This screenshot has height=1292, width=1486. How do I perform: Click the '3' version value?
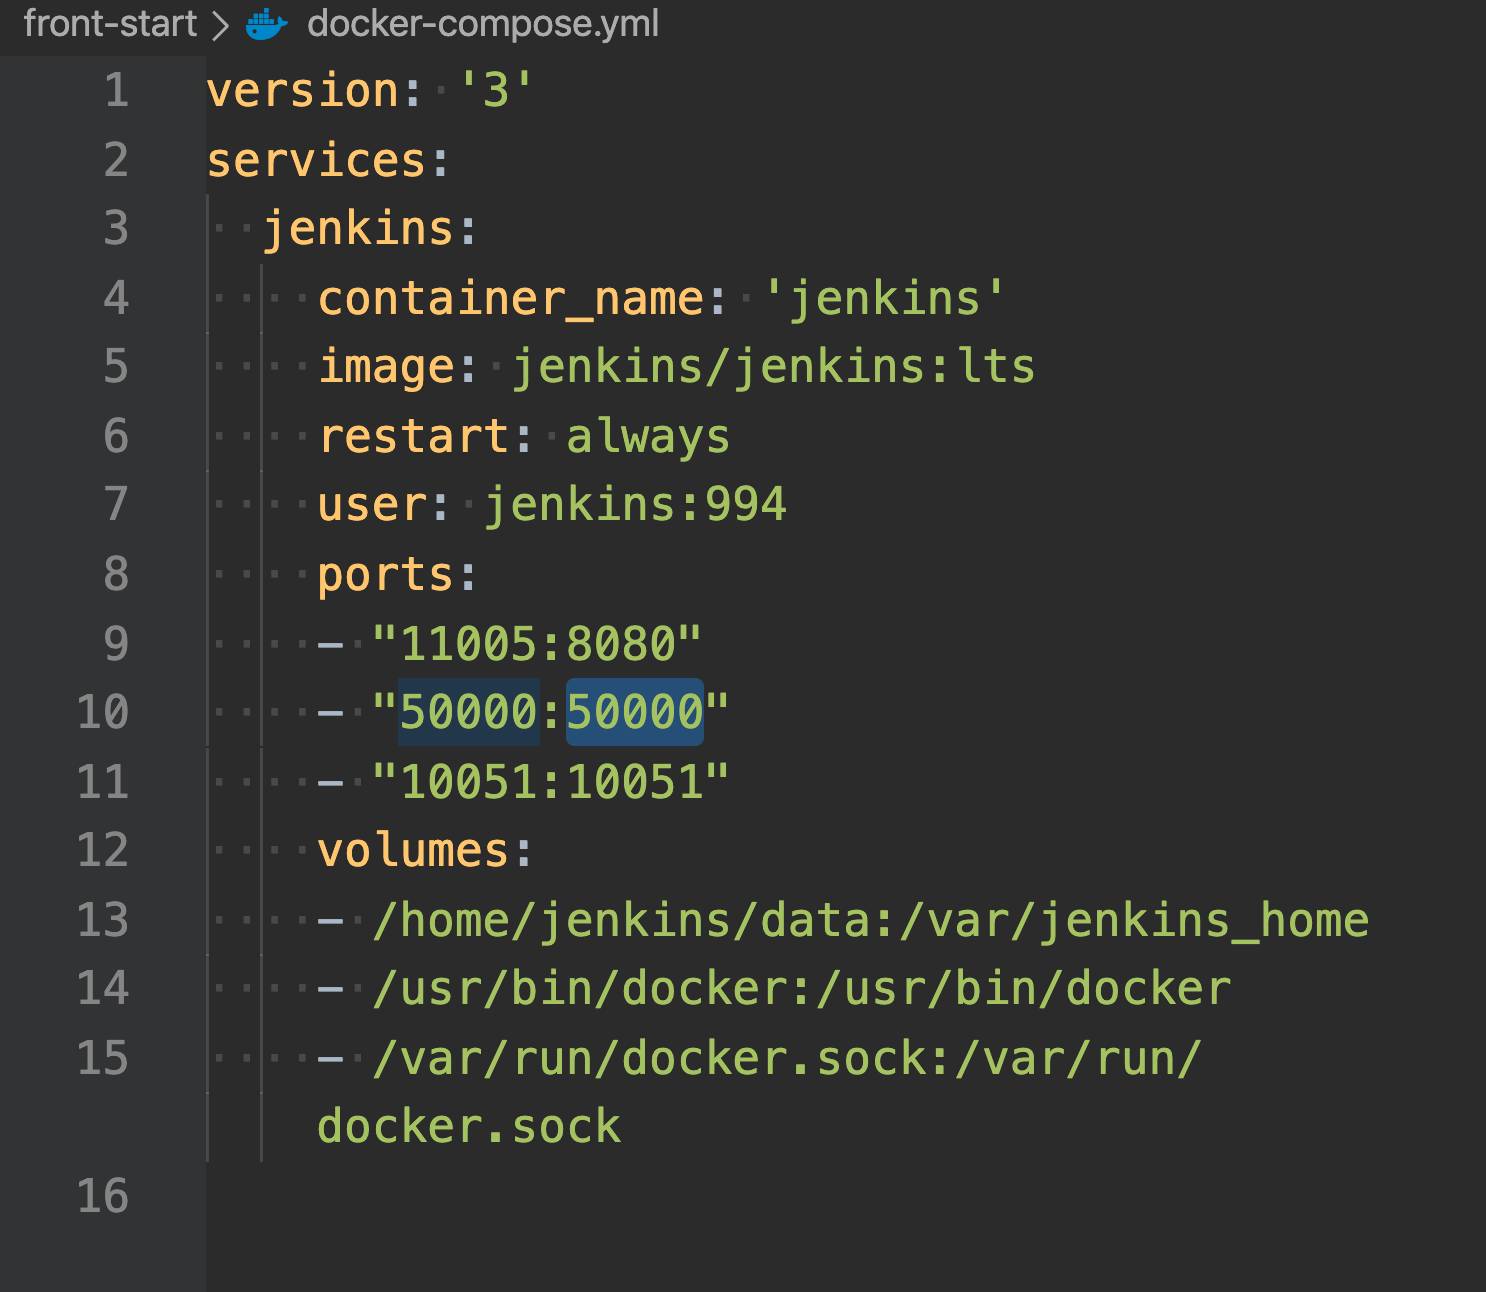496,90
